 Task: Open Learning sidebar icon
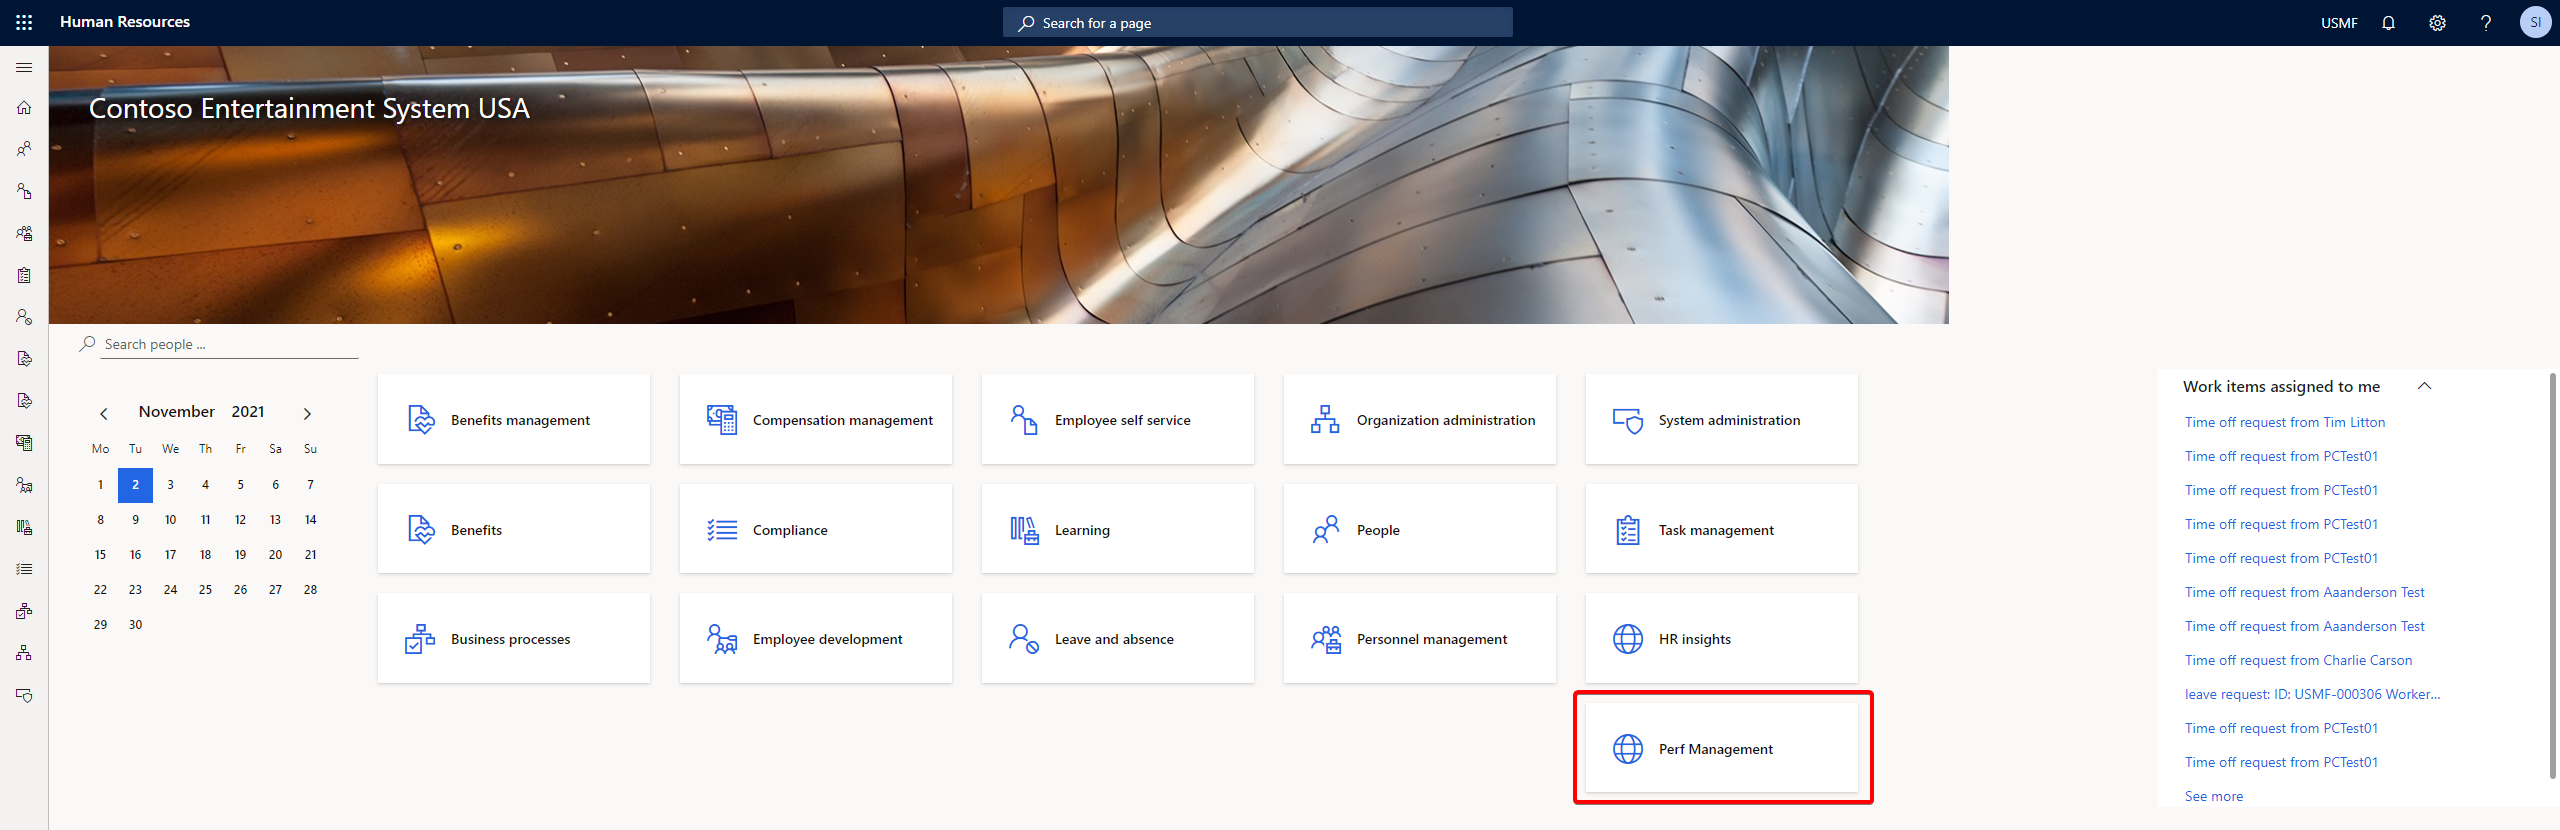(24, 527)
